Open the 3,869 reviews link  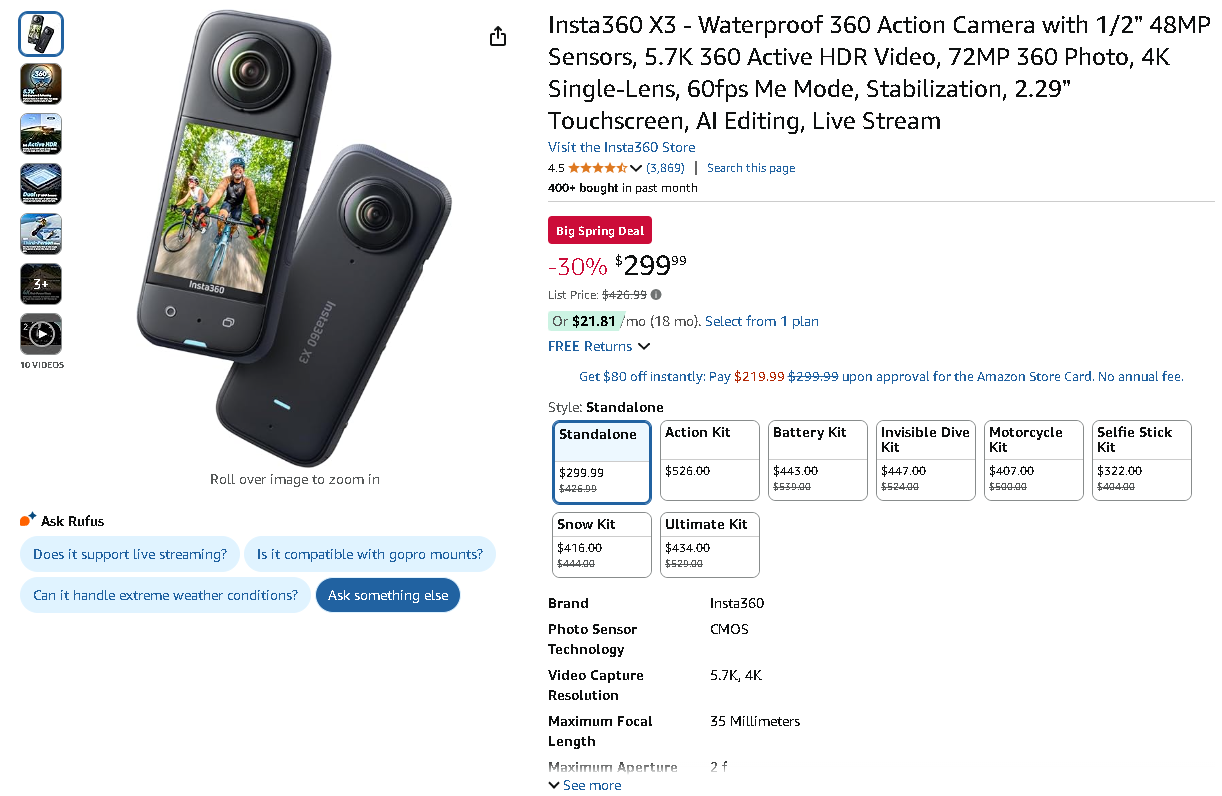click(x=665, y=168)
